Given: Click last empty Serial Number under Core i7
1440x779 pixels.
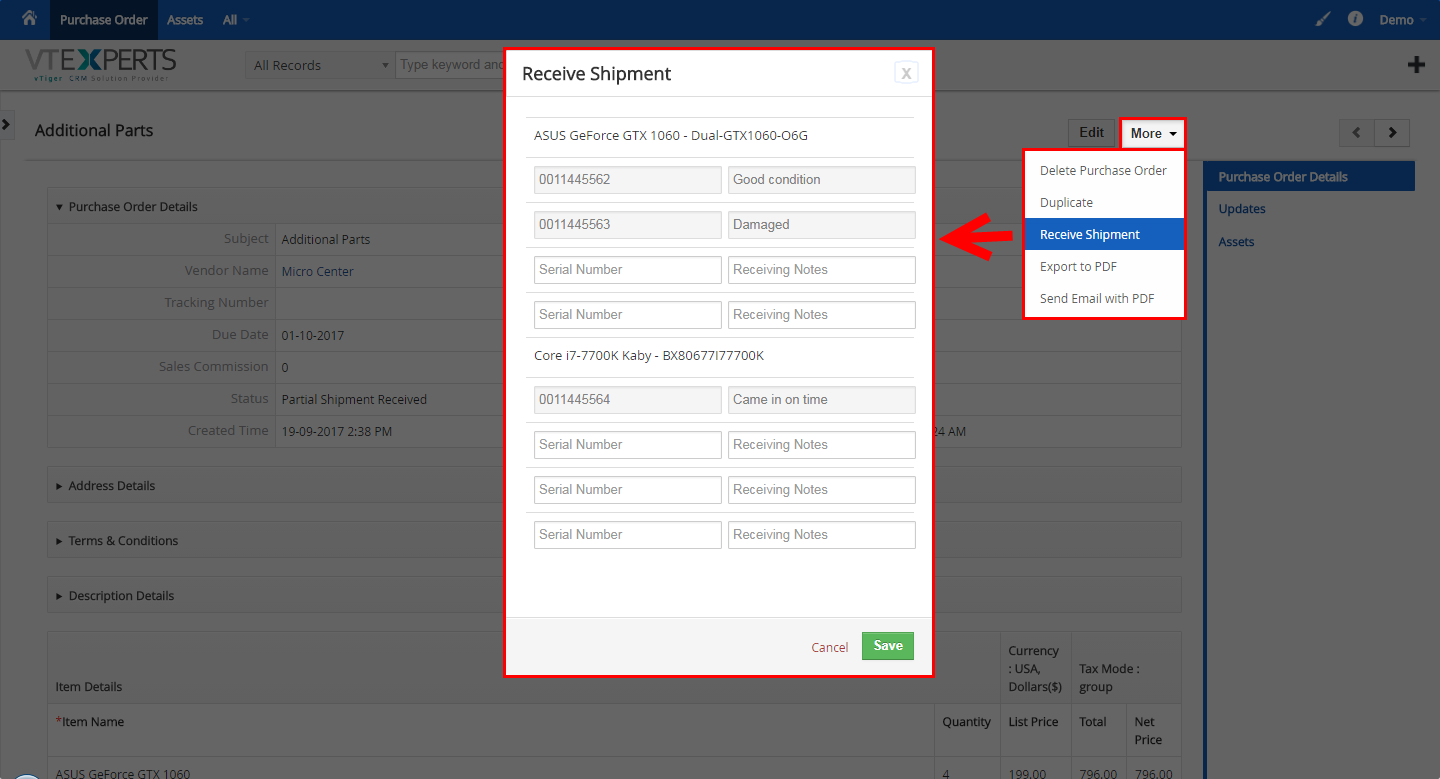Looking at the screenshot, I should point(628,535).
